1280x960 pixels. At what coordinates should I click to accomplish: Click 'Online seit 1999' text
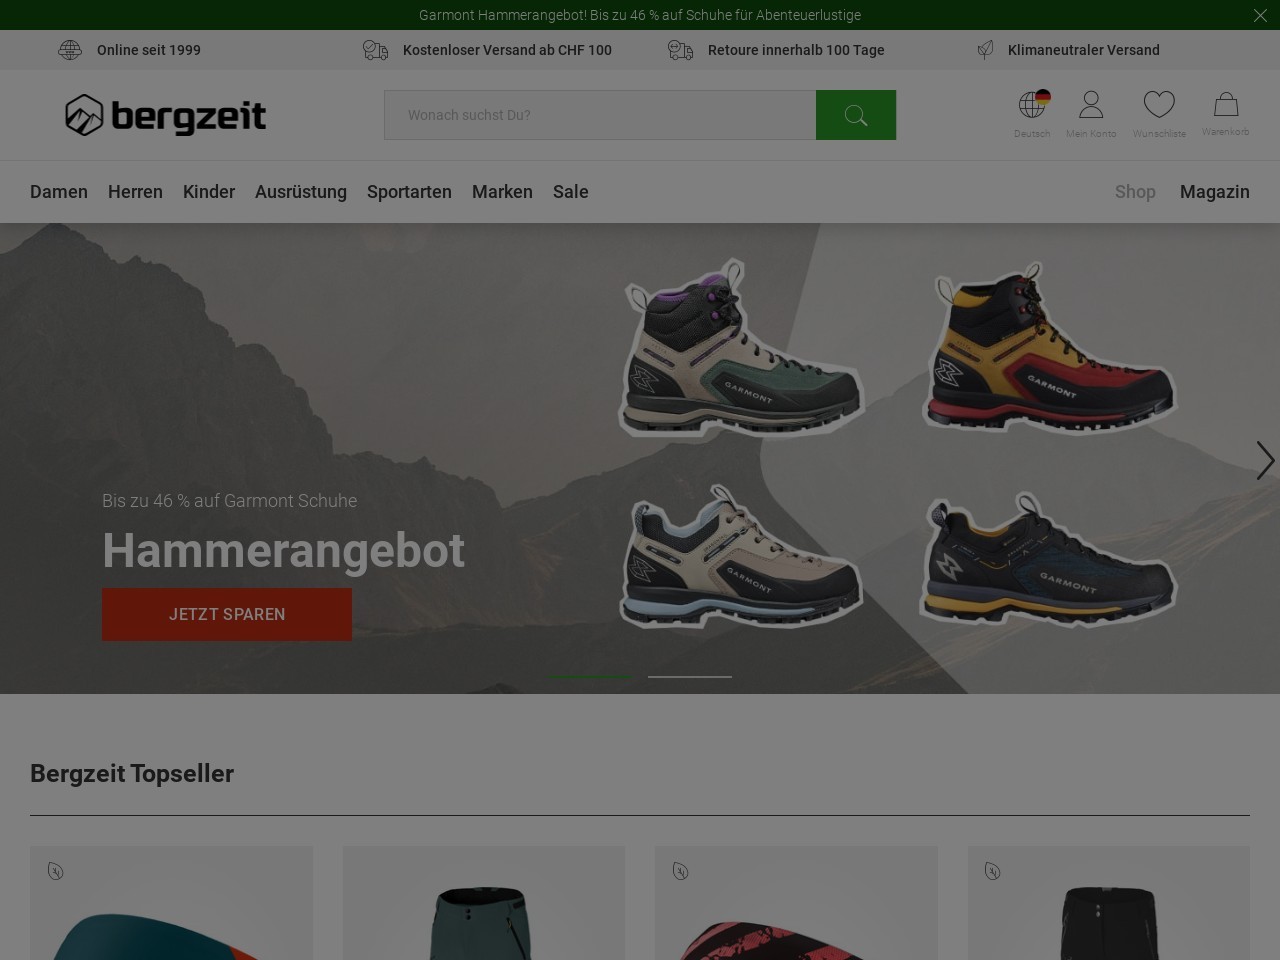pos(149,50)
